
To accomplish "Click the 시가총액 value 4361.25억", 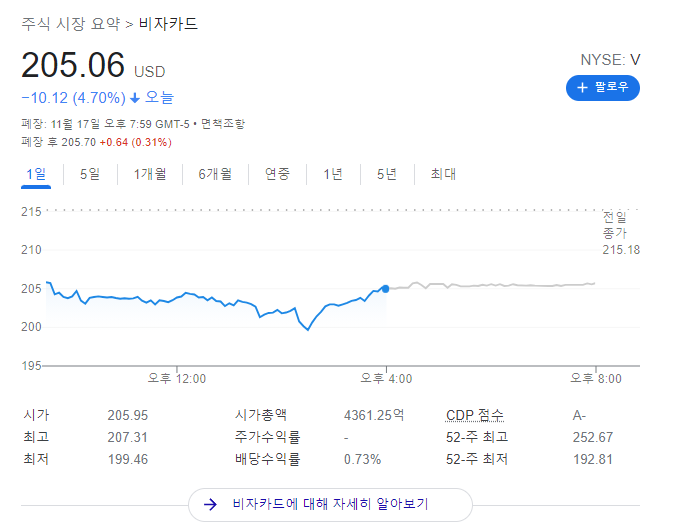I will tap(374, 415).
